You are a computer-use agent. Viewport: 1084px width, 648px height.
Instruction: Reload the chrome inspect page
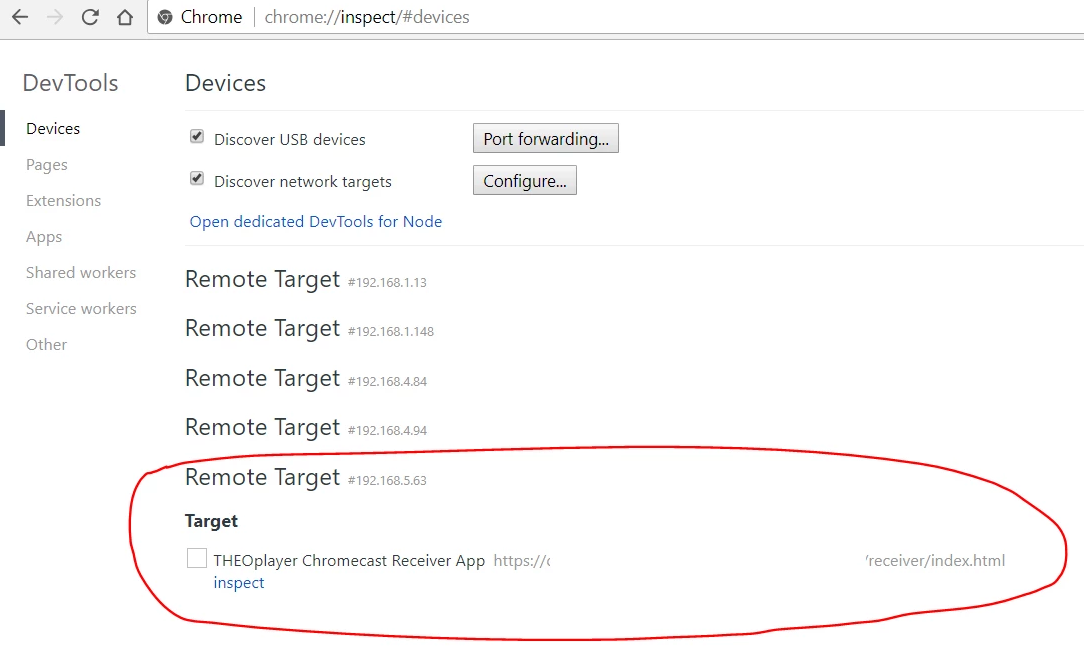[90, 17]
